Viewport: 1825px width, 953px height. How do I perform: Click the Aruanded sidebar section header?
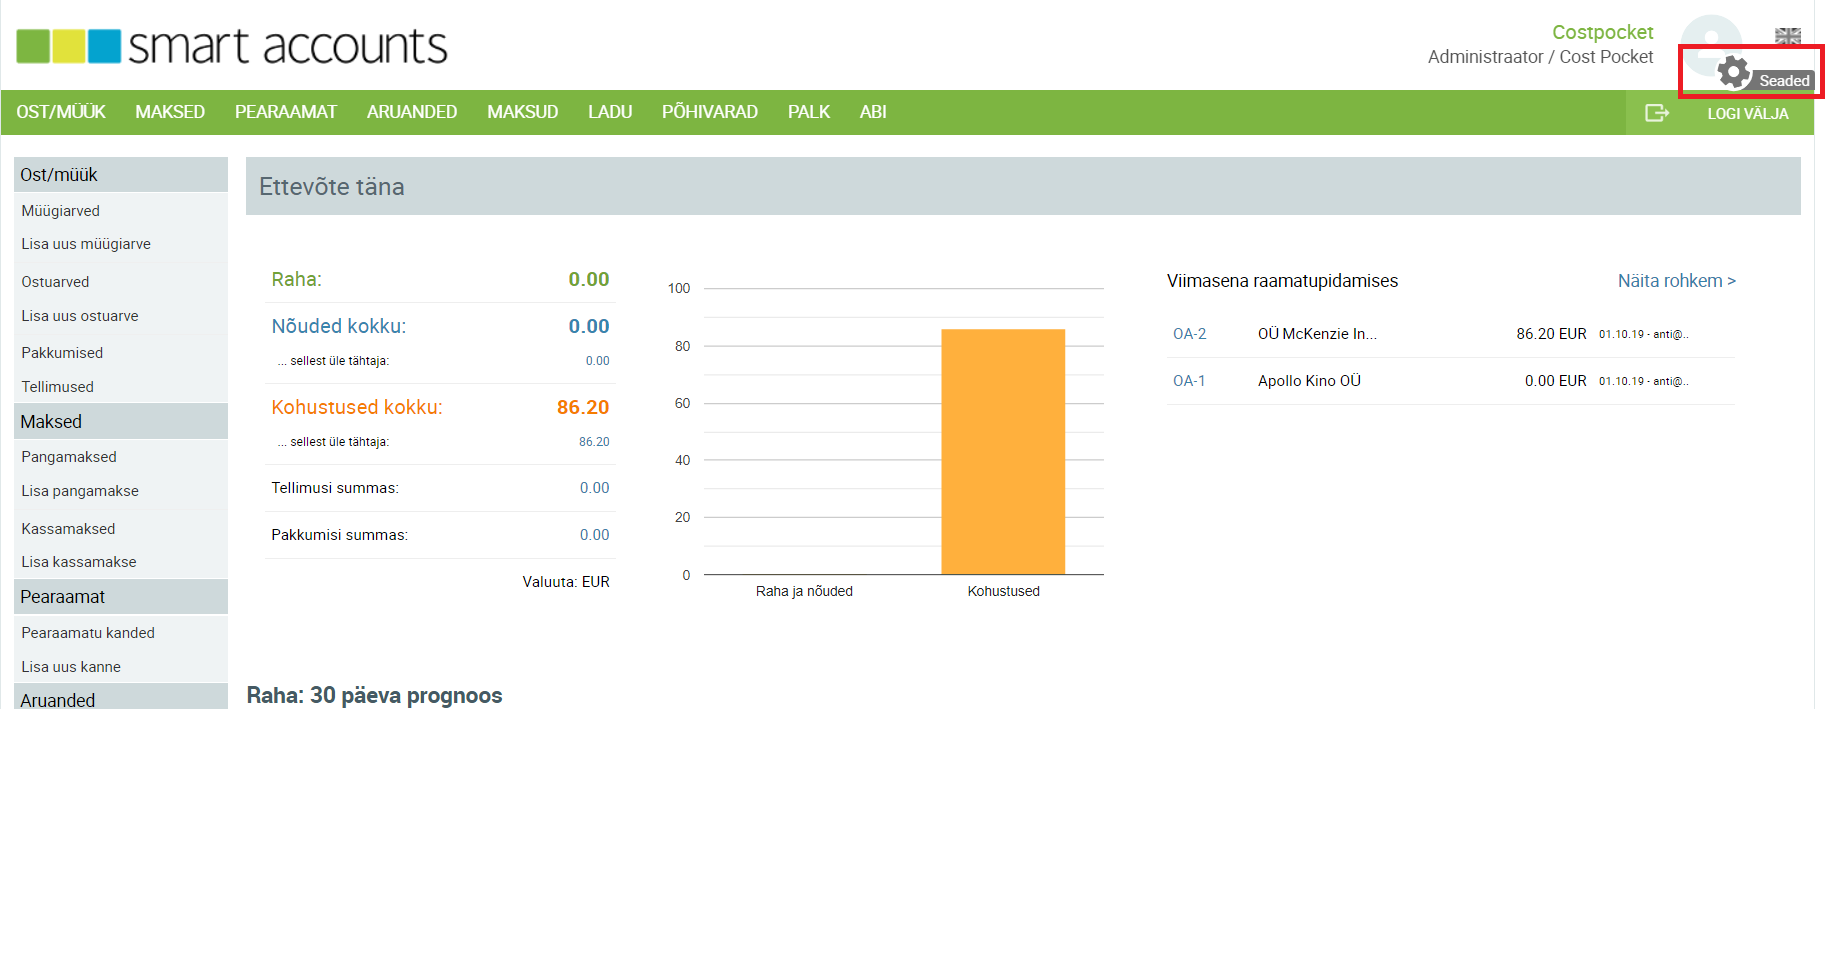[x=121, y=698]
